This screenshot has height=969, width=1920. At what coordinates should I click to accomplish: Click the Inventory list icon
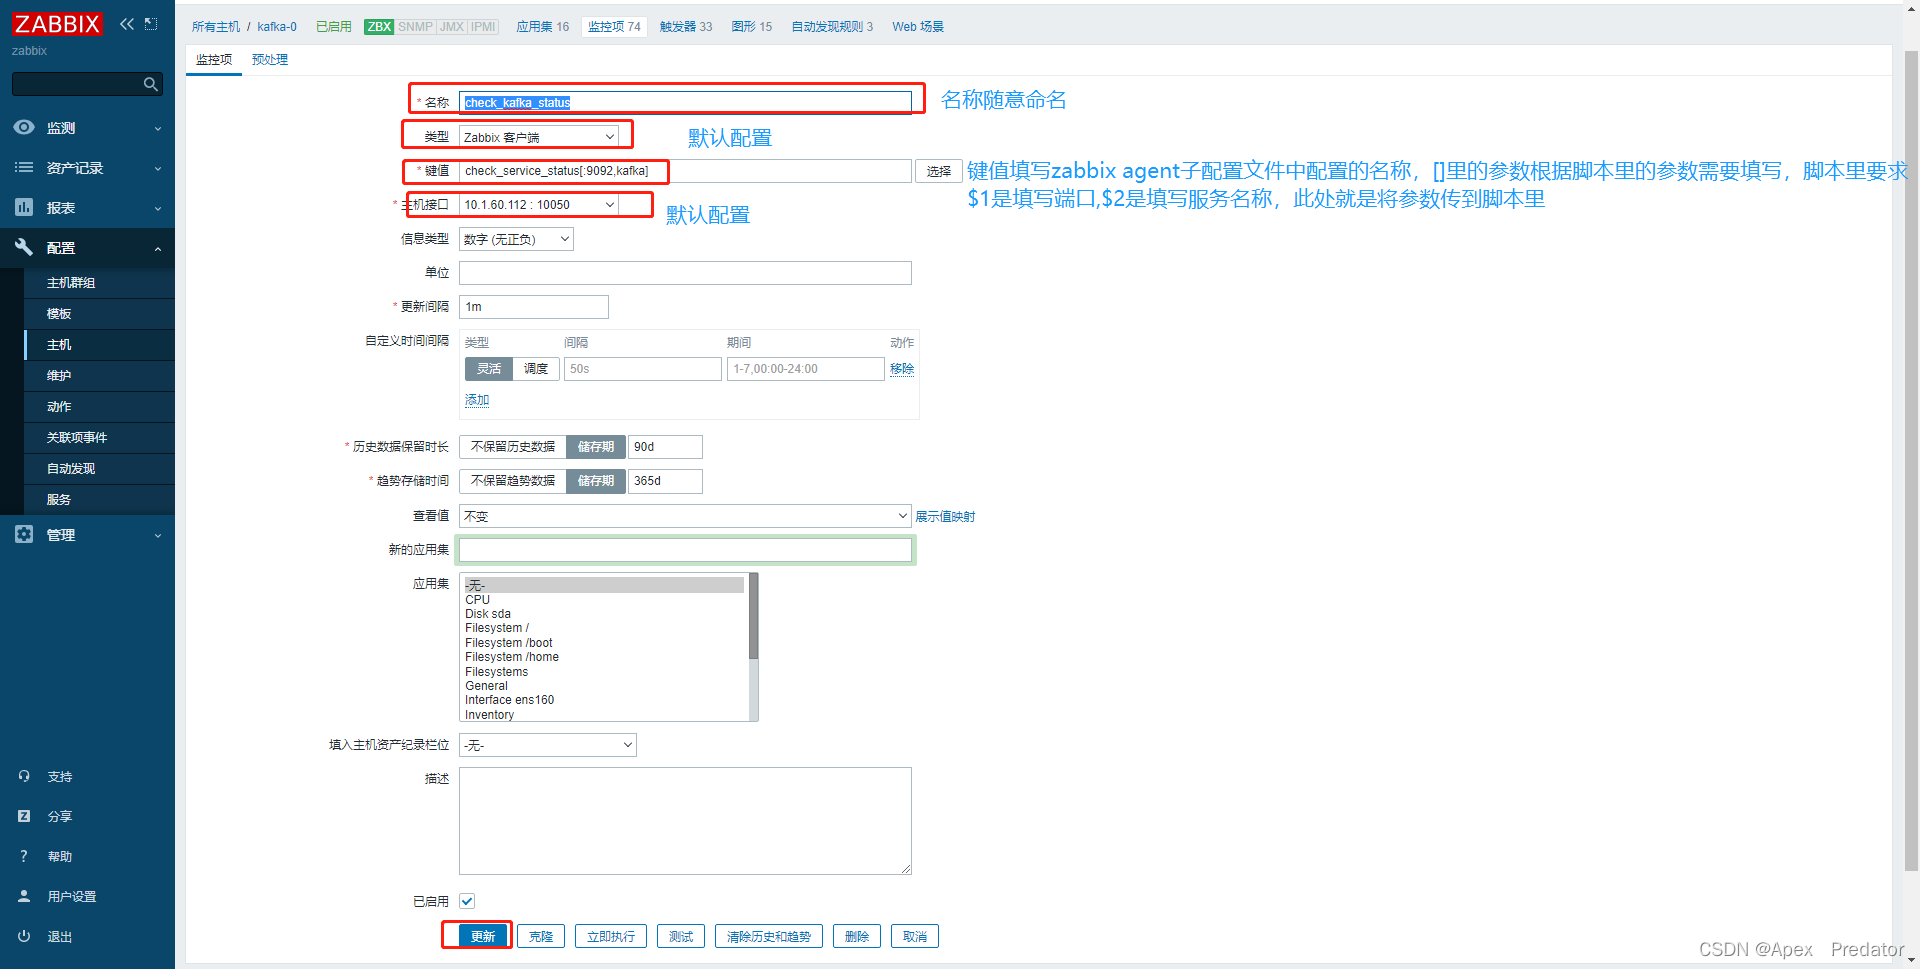click(x=24, y=167)
